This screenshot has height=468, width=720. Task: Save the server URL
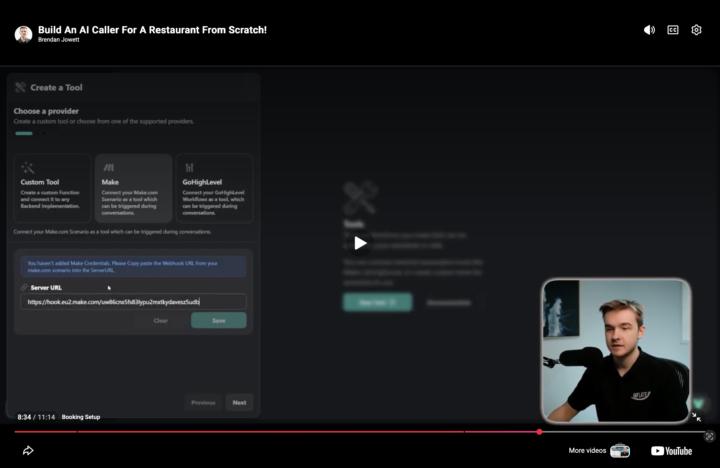[219, 321]
